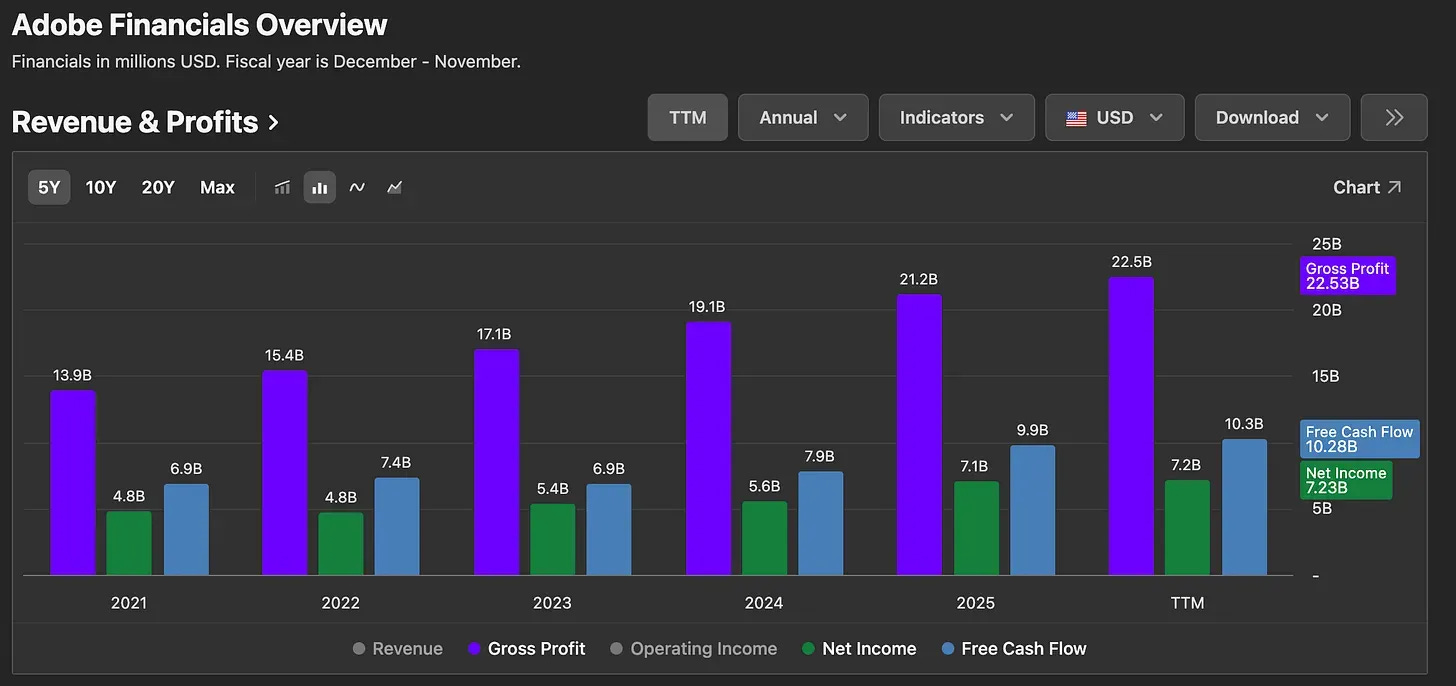
Task: Click the 2023 Gross Profit bar labeled 17.1B
Action: 497,462
